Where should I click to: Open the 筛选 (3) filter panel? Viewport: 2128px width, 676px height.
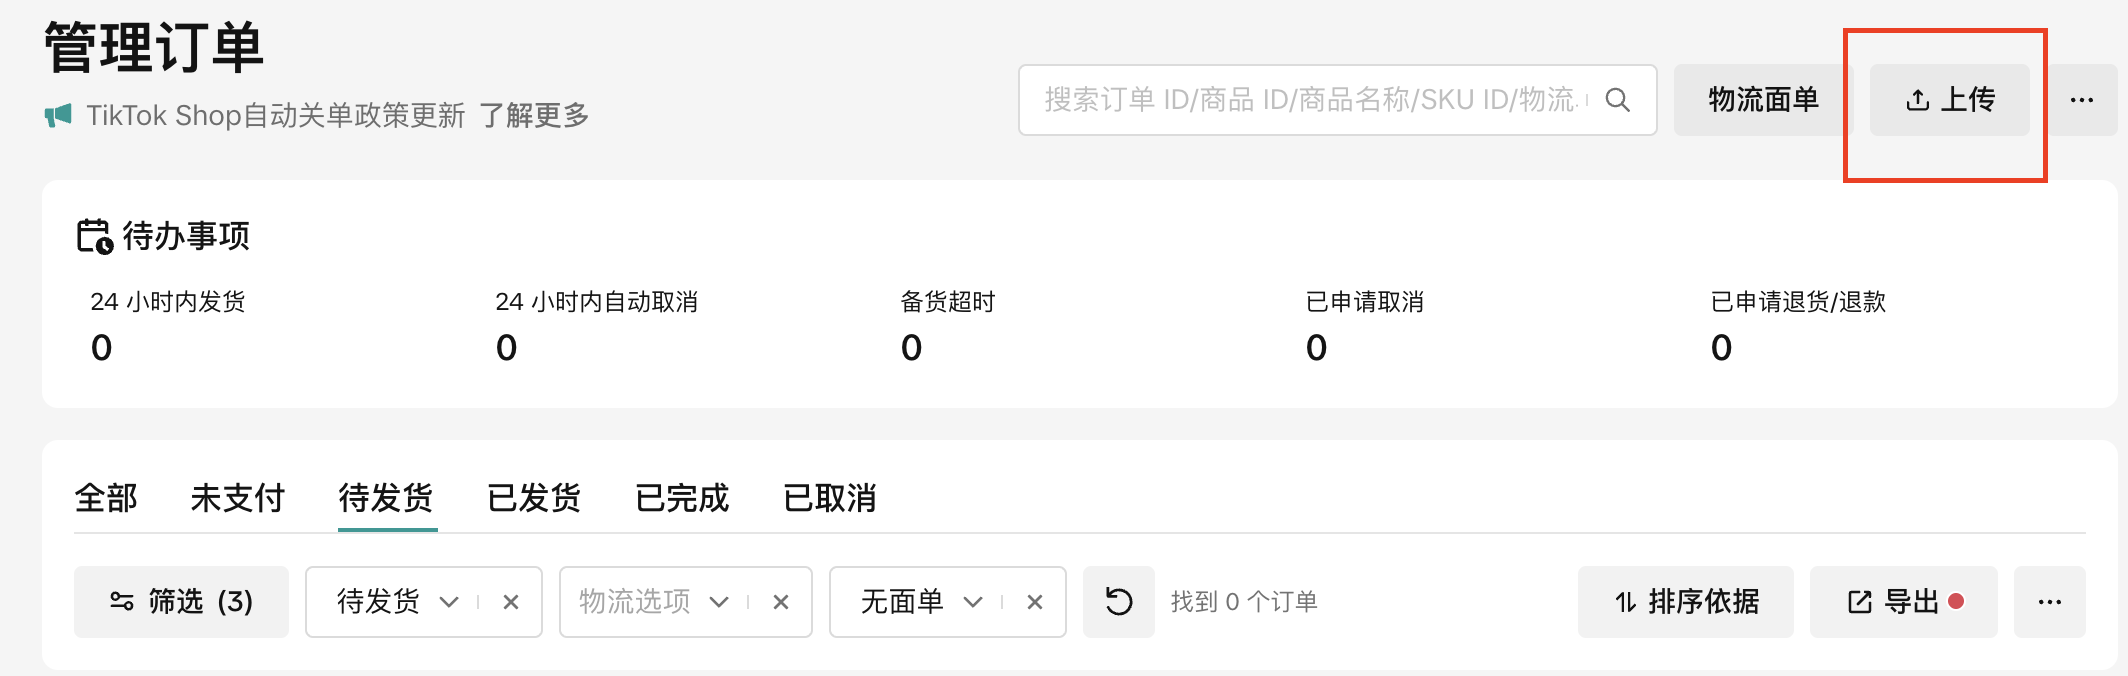tap(181, 602)
